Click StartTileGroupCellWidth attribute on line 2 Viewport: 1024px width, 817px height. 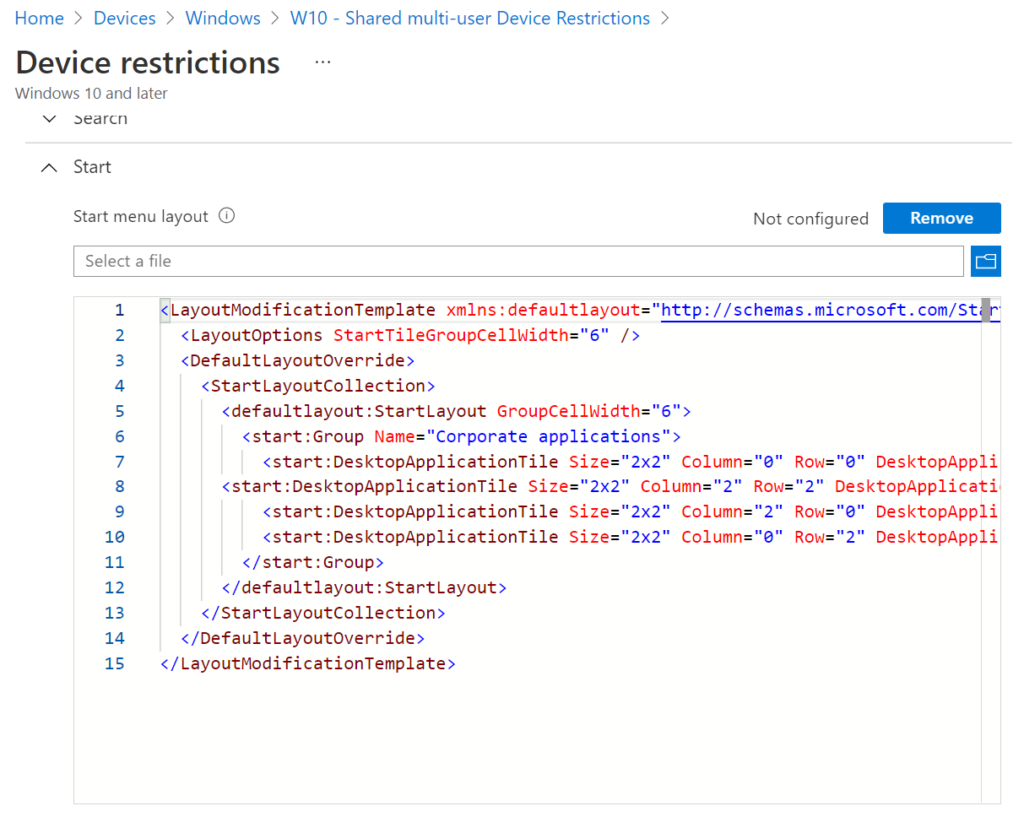451,336
